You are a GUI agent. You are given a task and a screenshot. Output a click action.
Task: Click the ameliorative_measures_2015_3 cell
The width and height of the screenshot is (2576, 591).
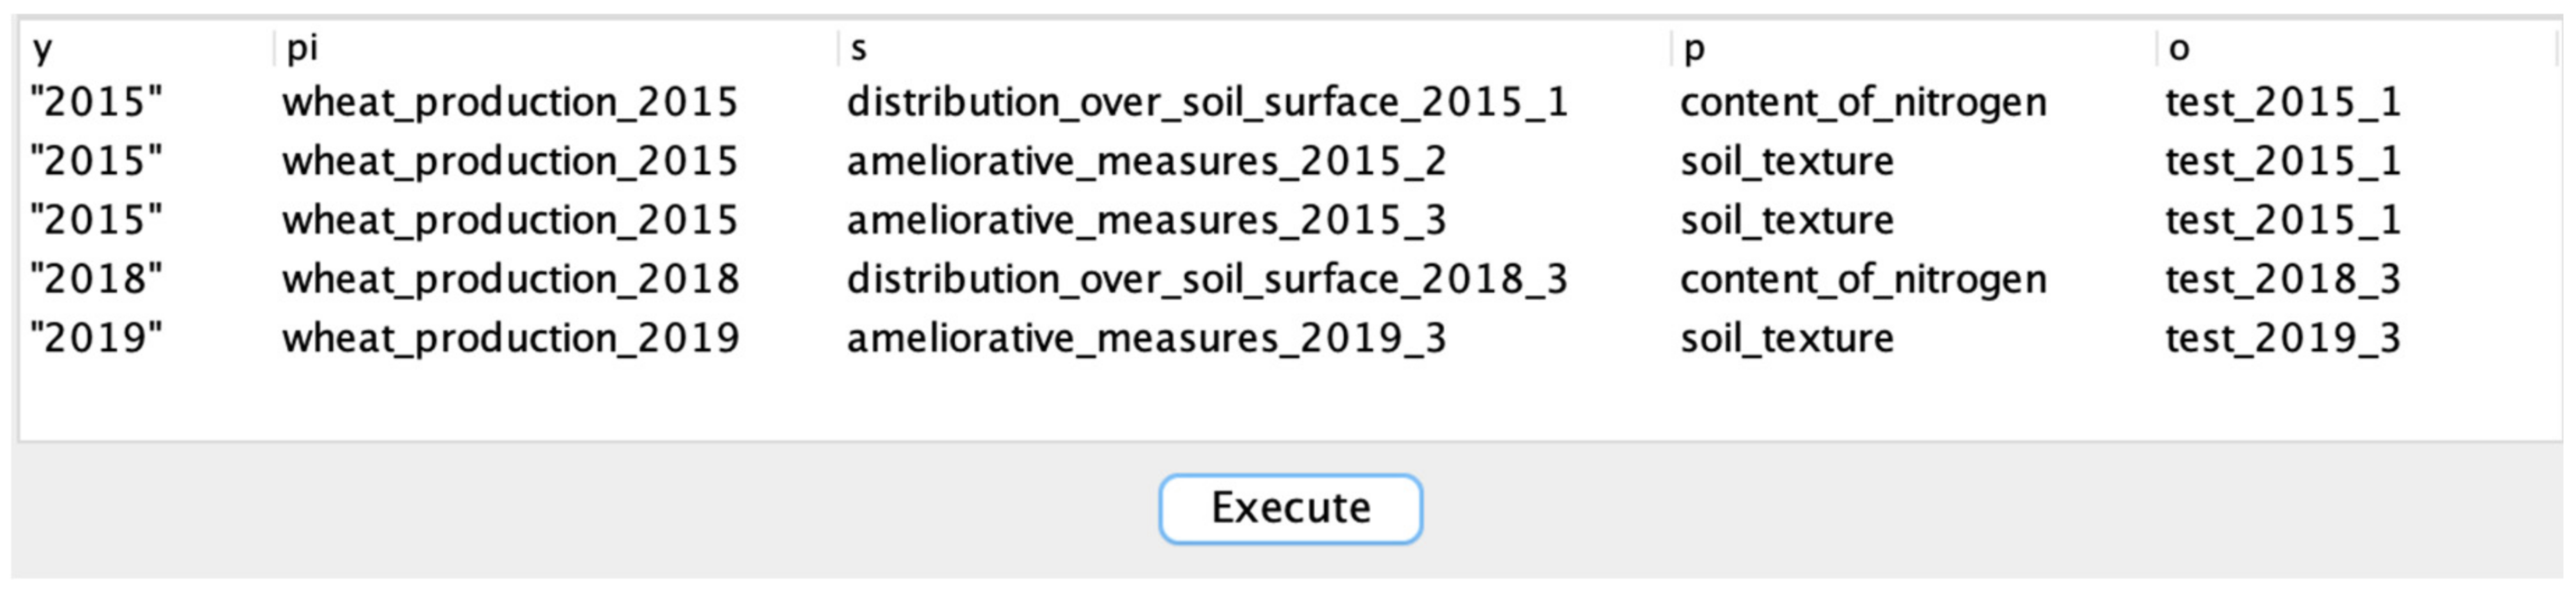click(1146, 220)
